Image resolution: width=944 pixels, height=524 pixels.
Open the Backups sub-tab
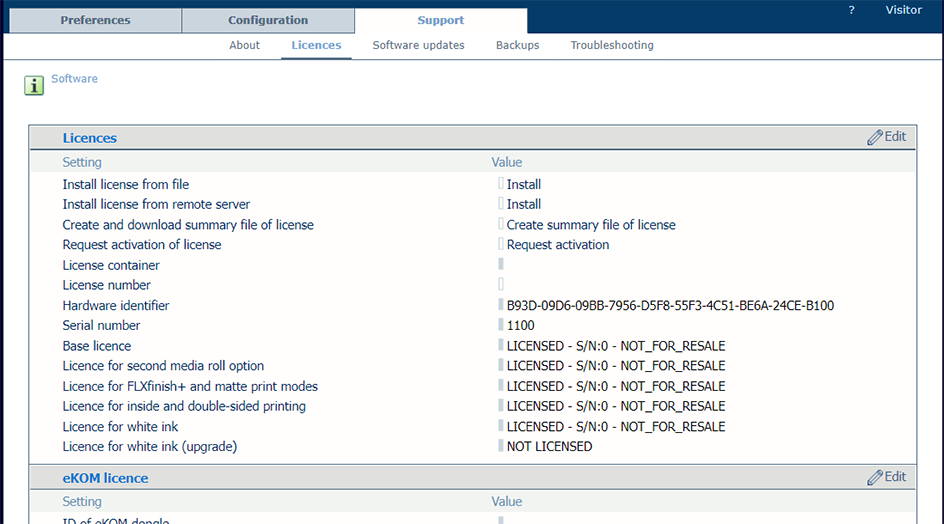point(517,45)
